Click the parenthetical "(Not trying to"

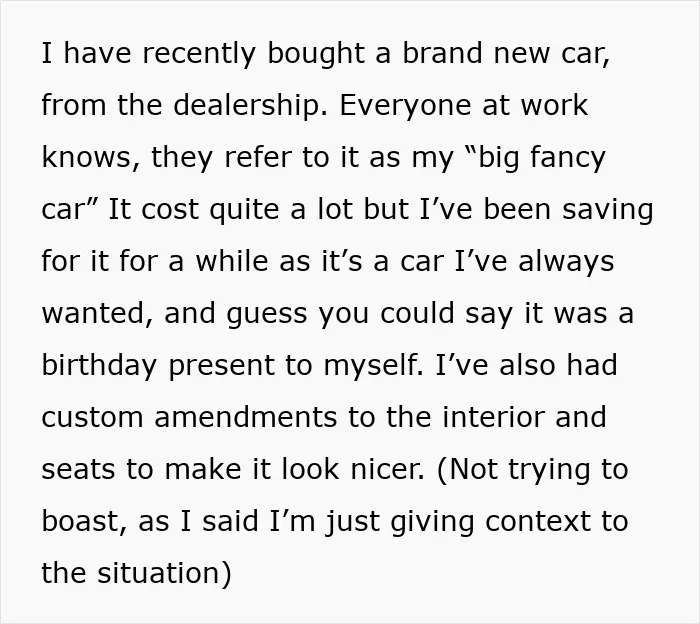(533, 470)
